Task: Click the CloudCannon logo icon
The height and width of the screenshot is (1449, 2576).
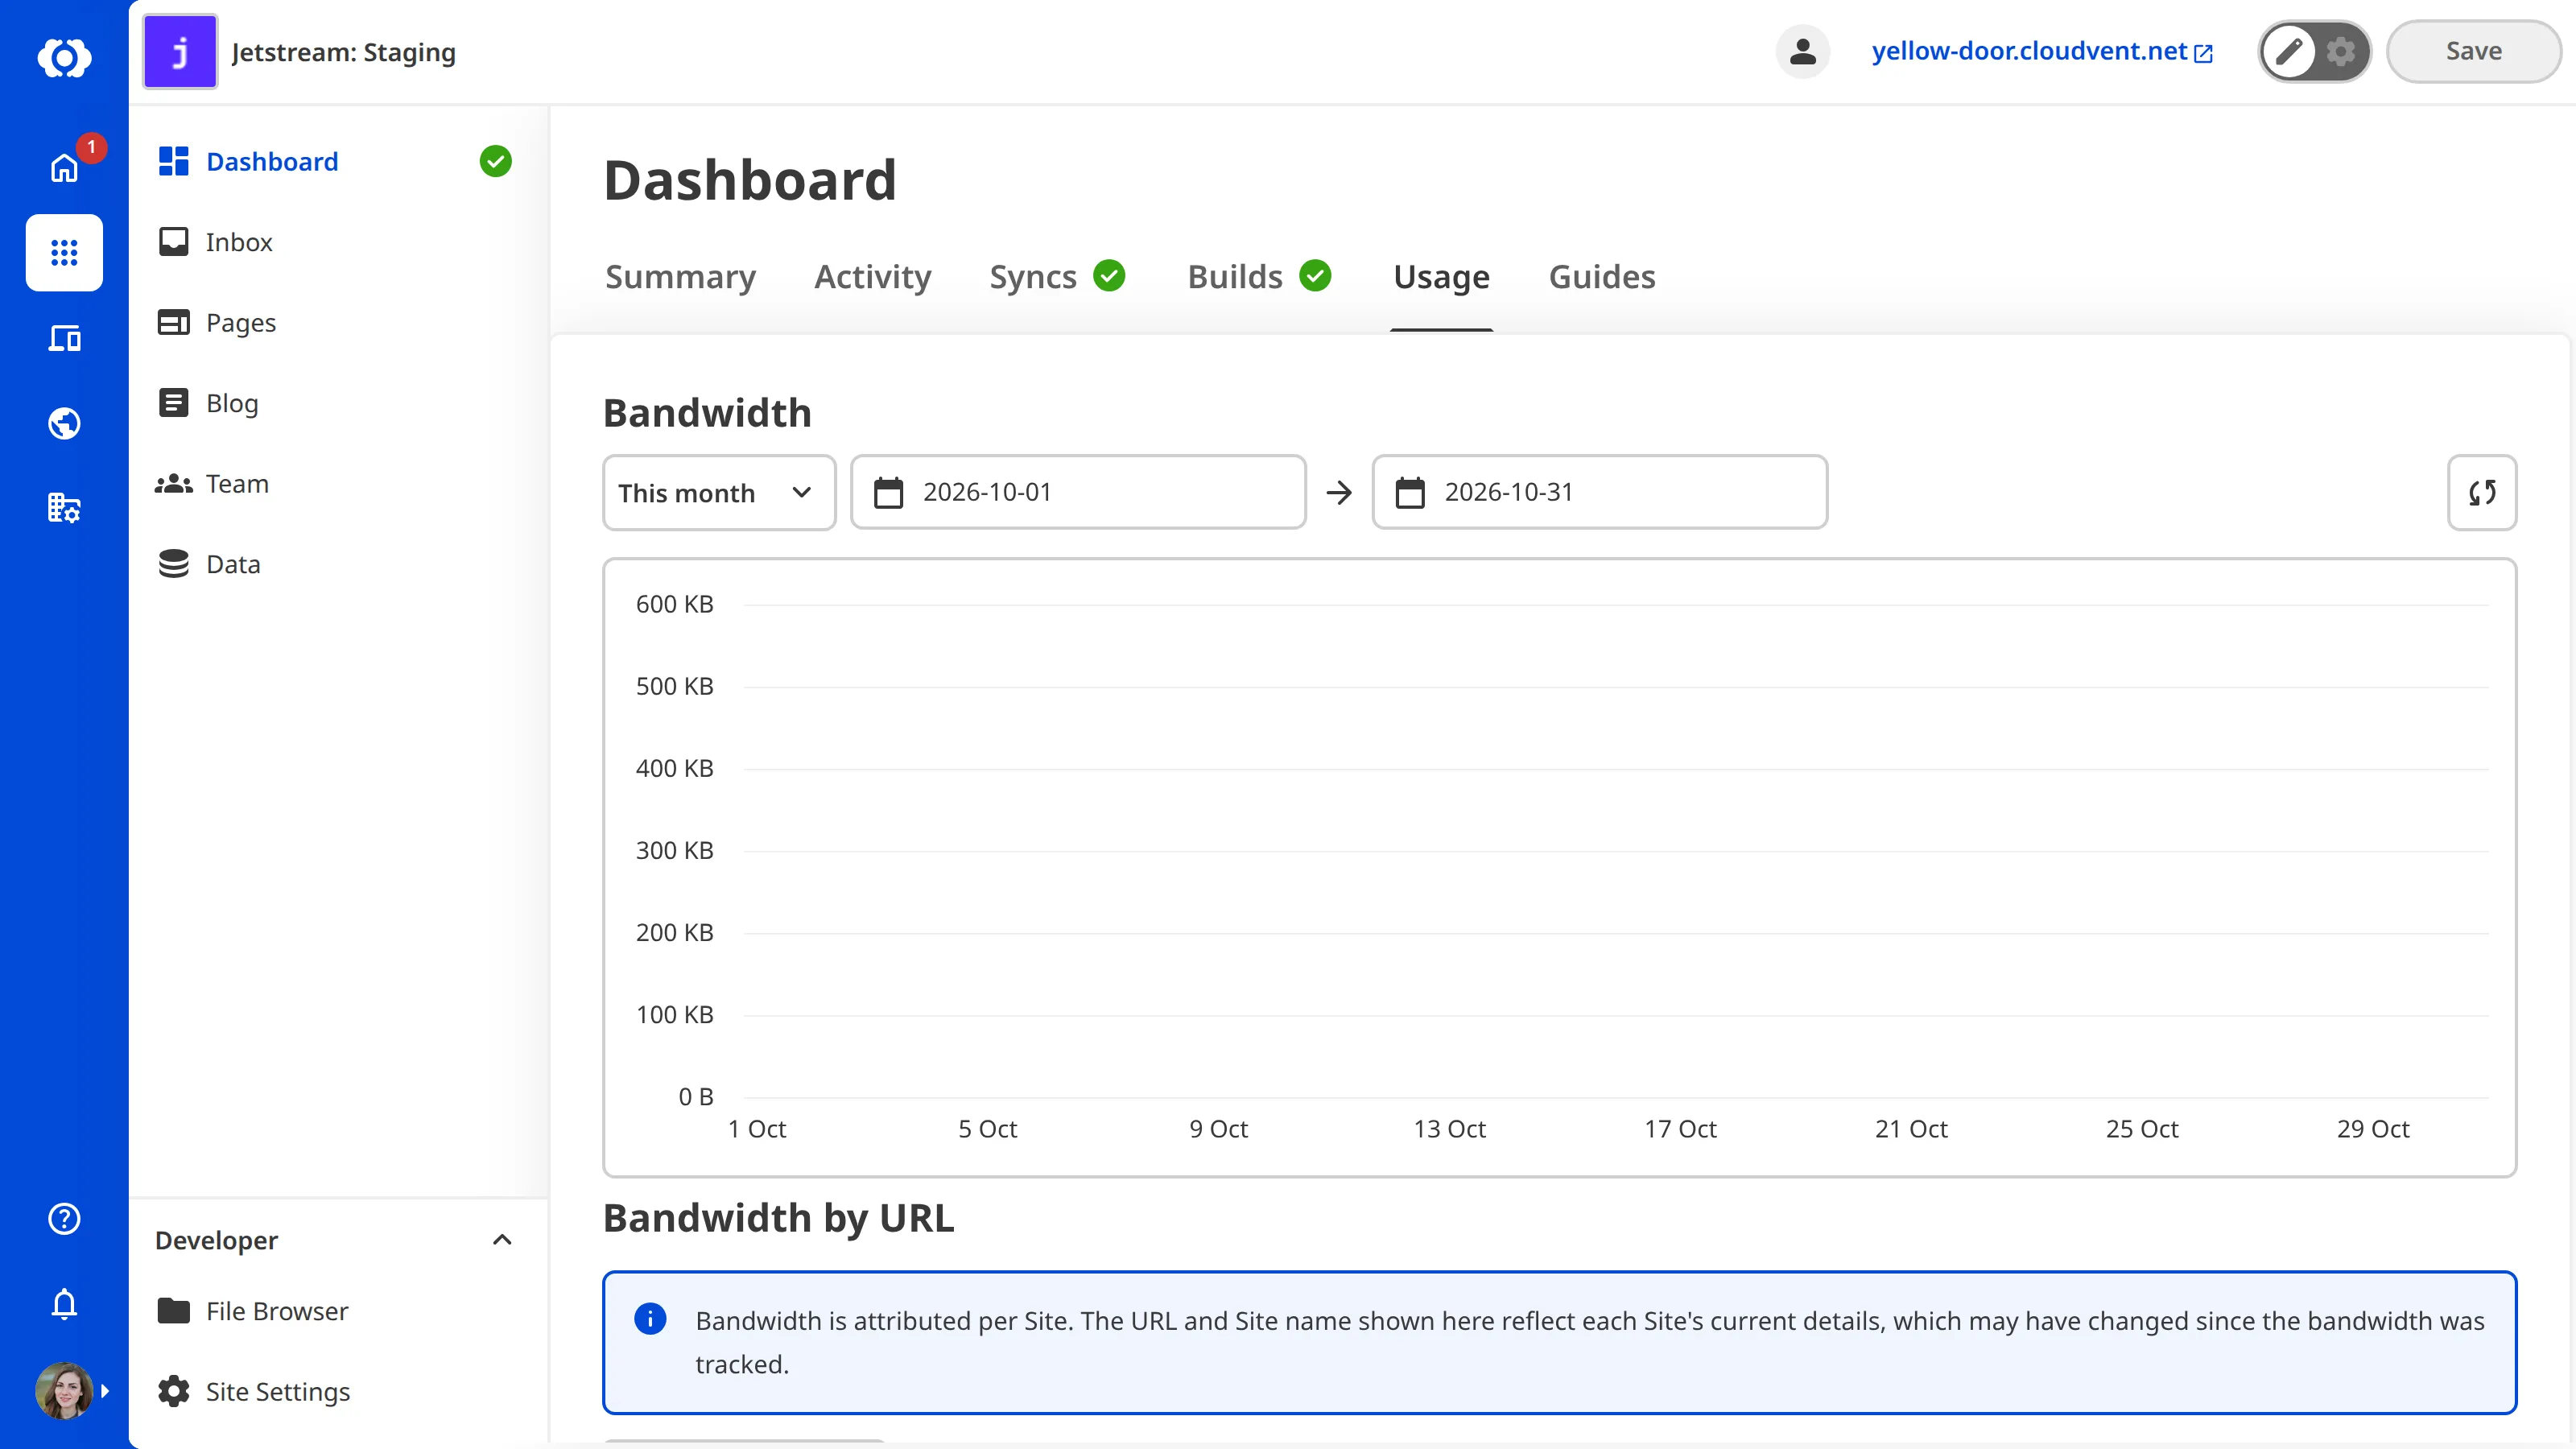Action: 64,57
